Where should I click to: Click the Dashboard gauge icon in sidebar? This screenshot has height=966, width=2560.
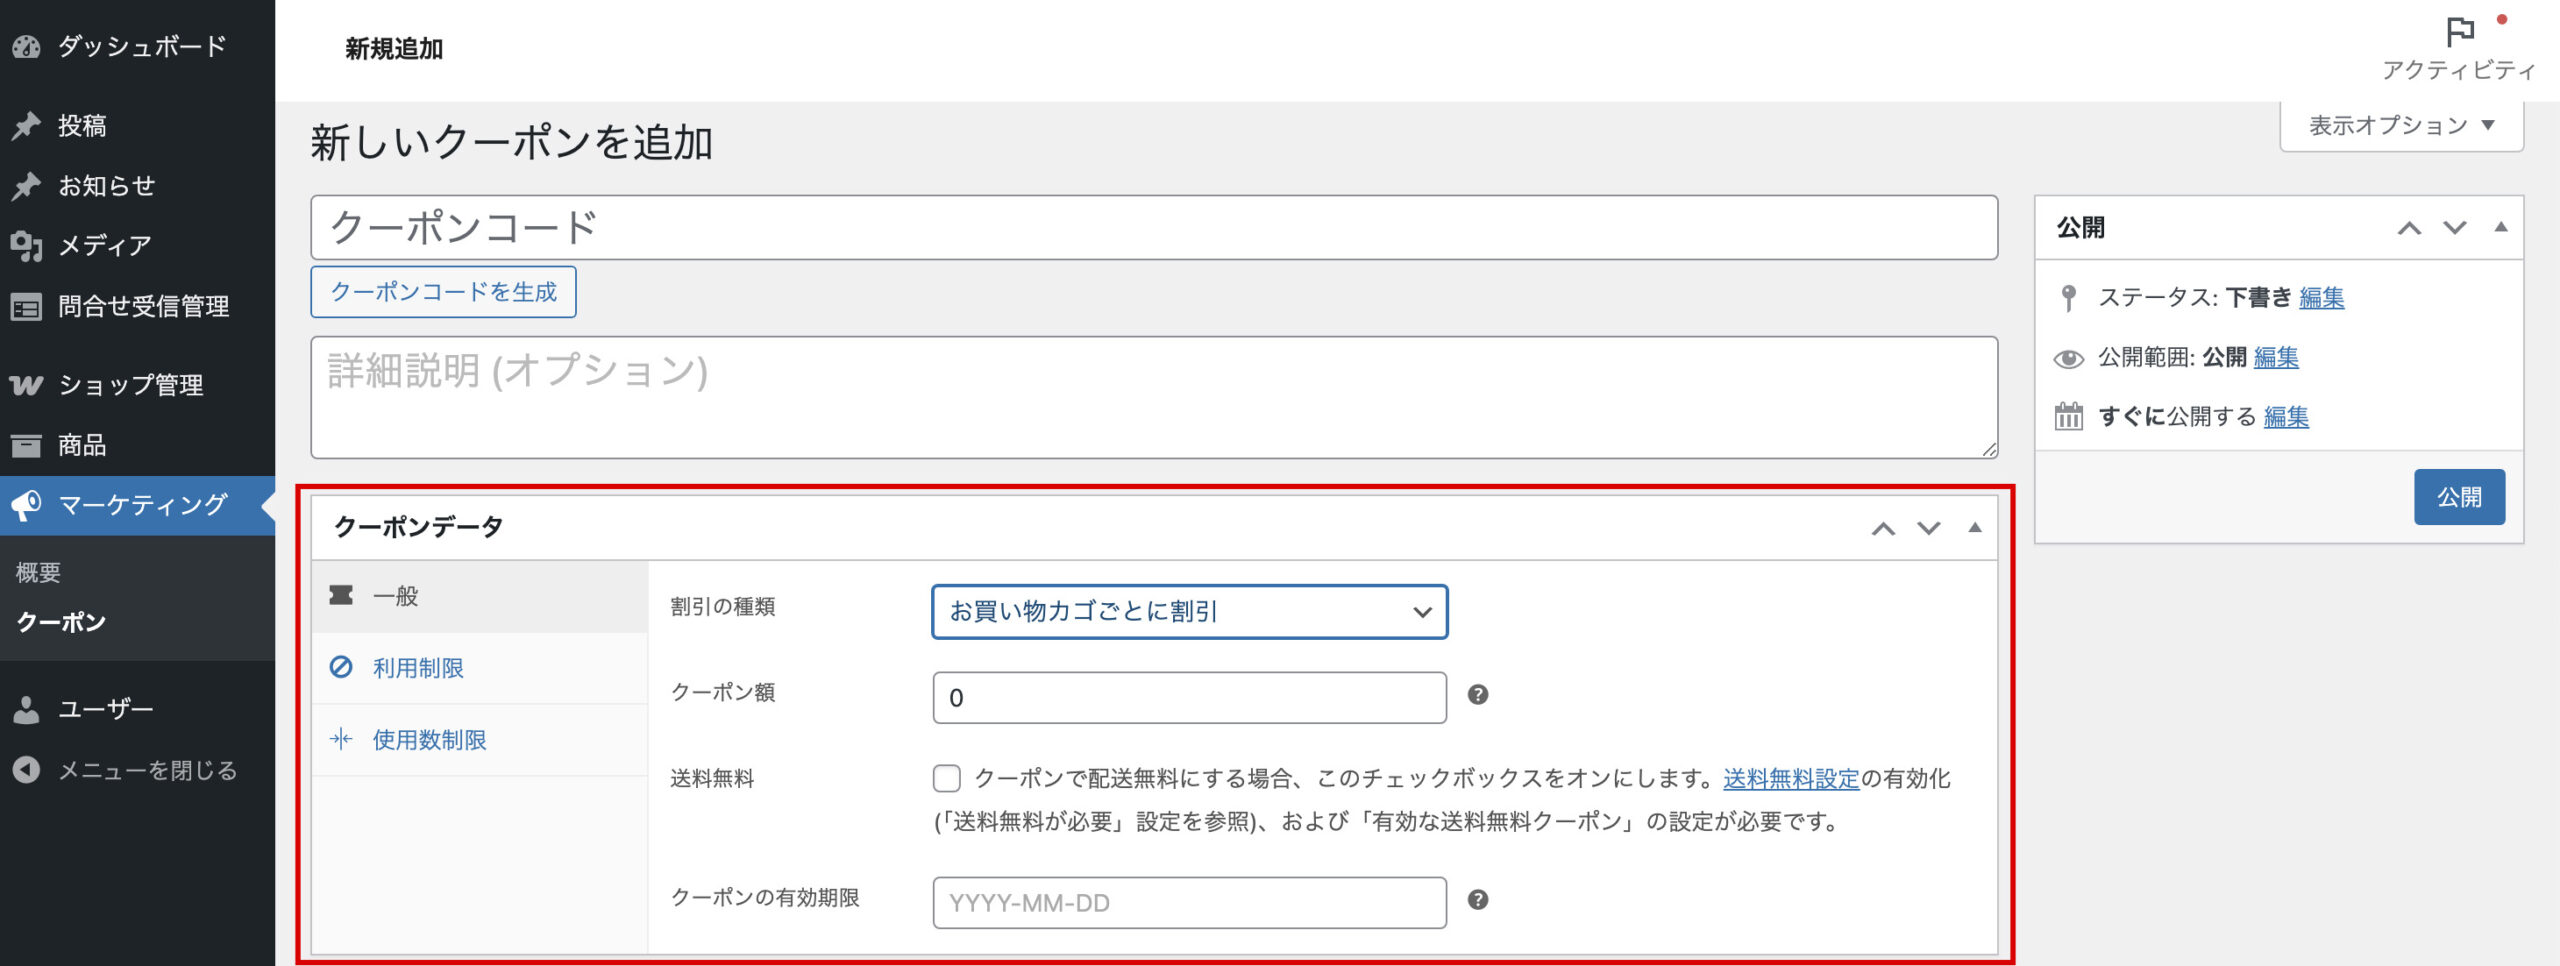tap(26, 47)
